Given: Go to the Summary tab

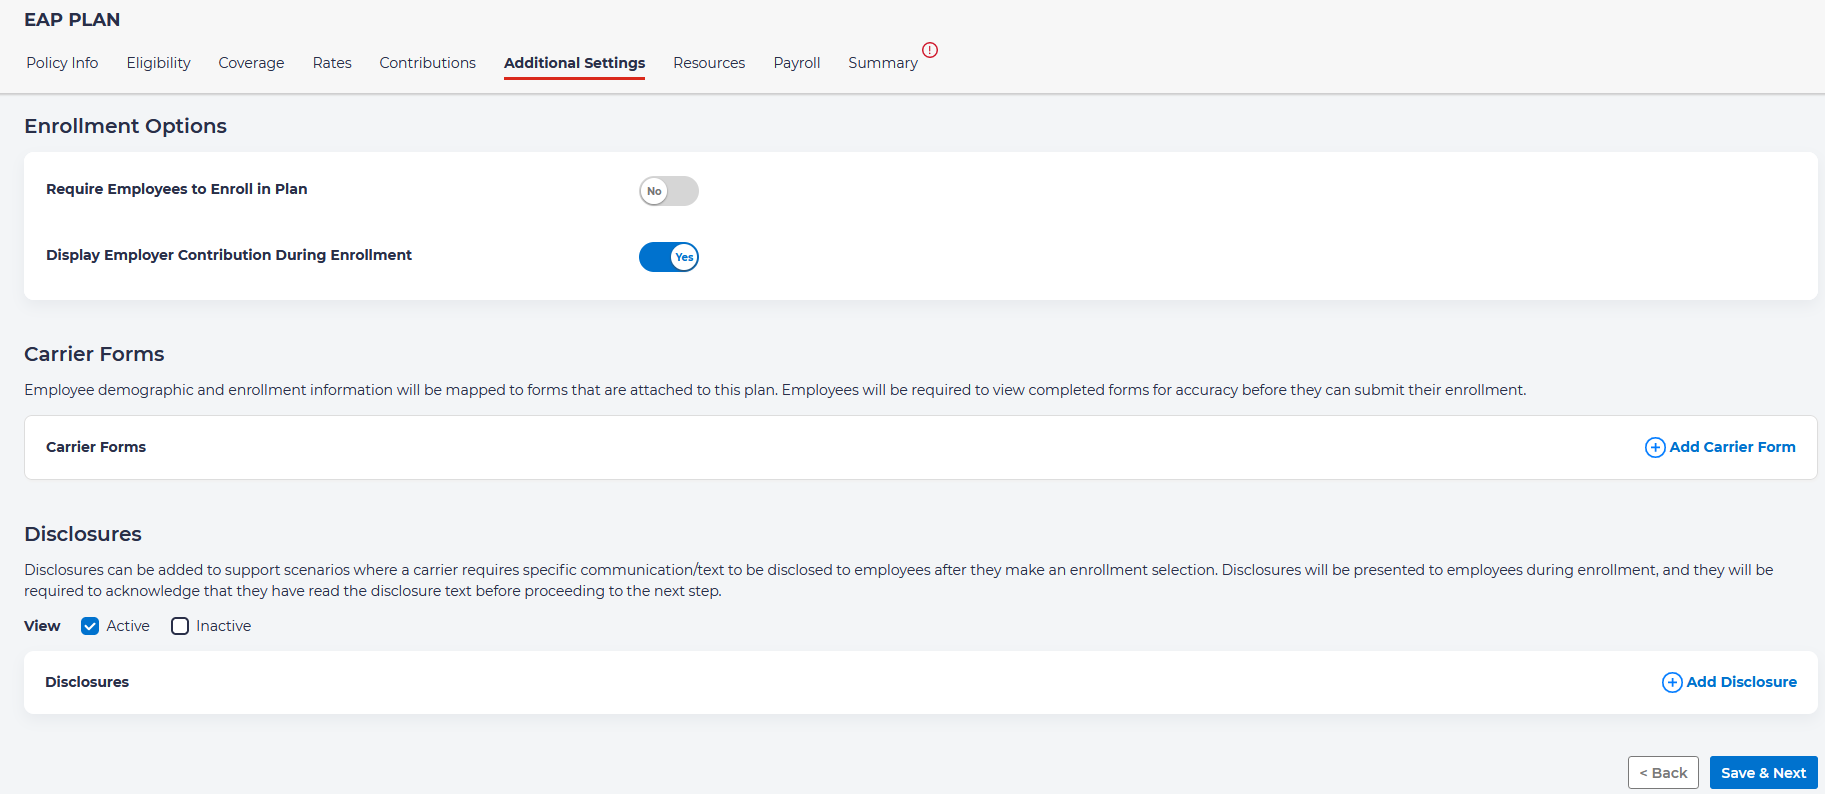Looking at the screenshot, I should pyautogui.click(x=882, y=63).
